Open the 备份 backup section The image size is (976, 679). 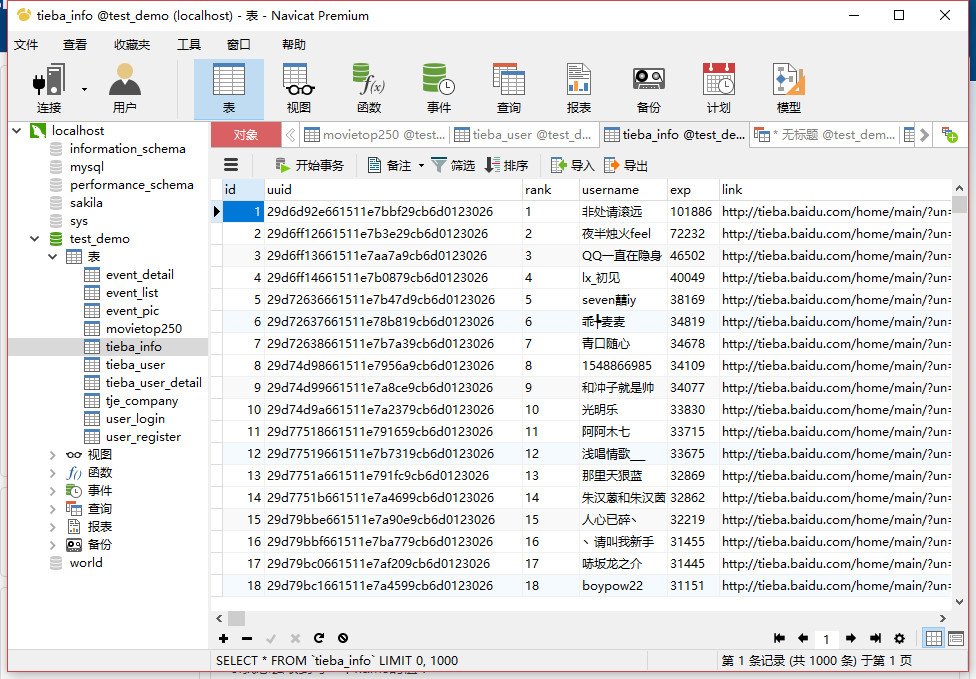point(649,88)
